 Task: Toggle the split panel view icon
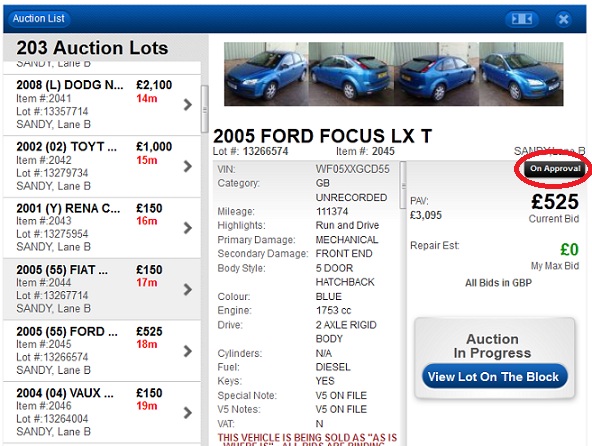(x=521, y=19)
